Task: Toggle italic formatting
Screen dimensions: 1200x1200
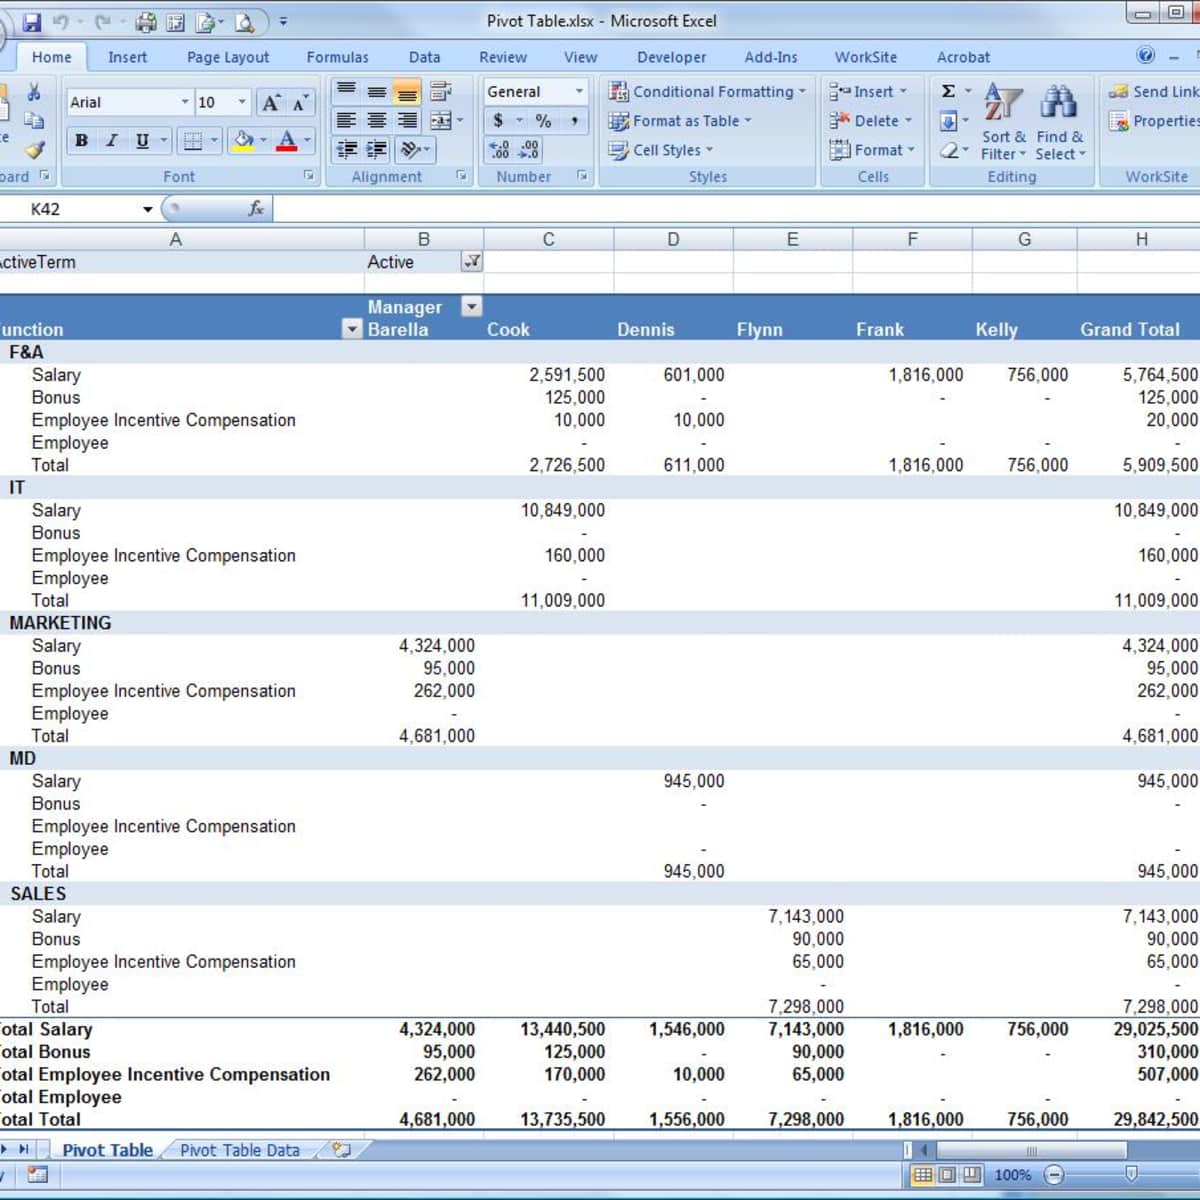Action: point(111,140)
